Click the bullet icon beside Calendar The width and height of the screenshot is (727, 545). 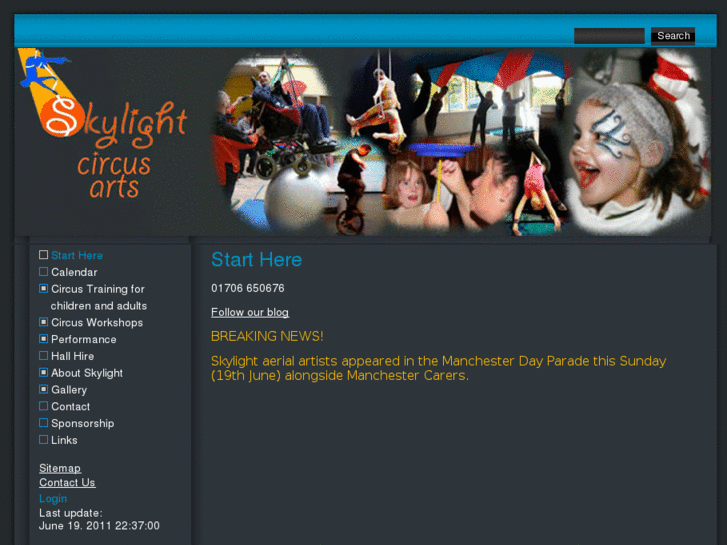(44, 272)
